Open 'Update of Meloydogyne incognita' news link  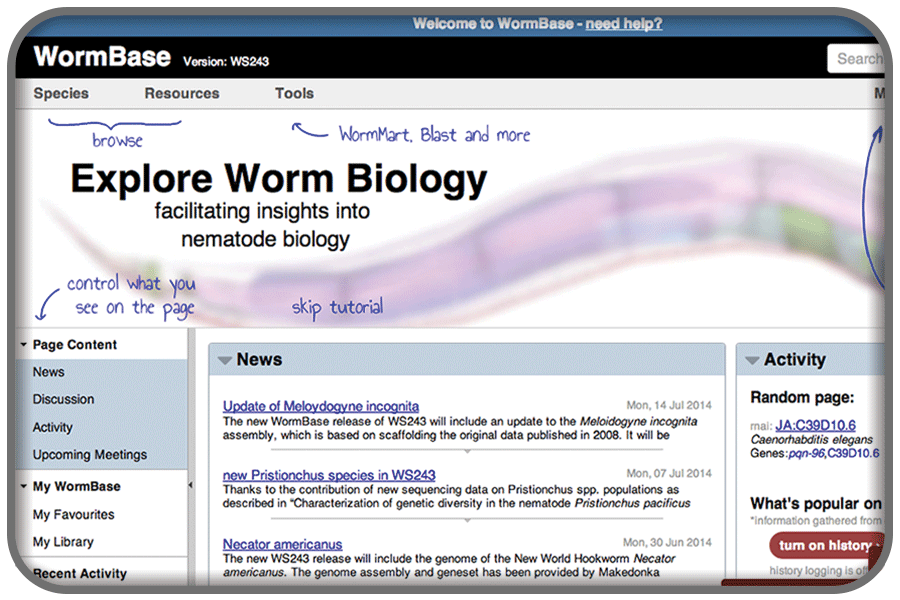(x=321, y=407)
